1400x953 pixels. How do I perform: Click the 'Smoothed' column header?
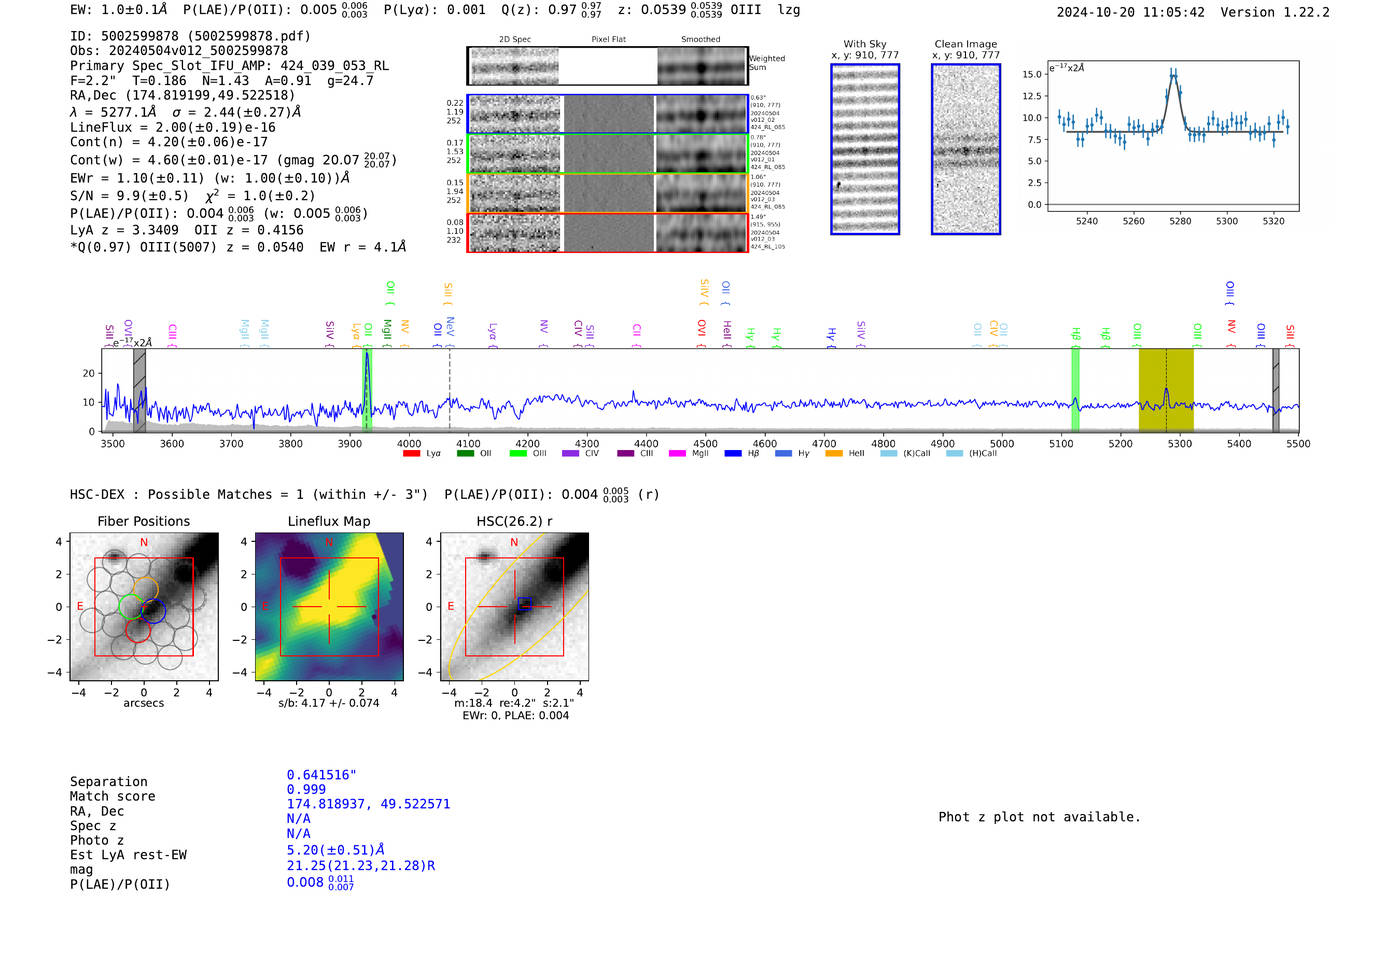click(701, 40)
